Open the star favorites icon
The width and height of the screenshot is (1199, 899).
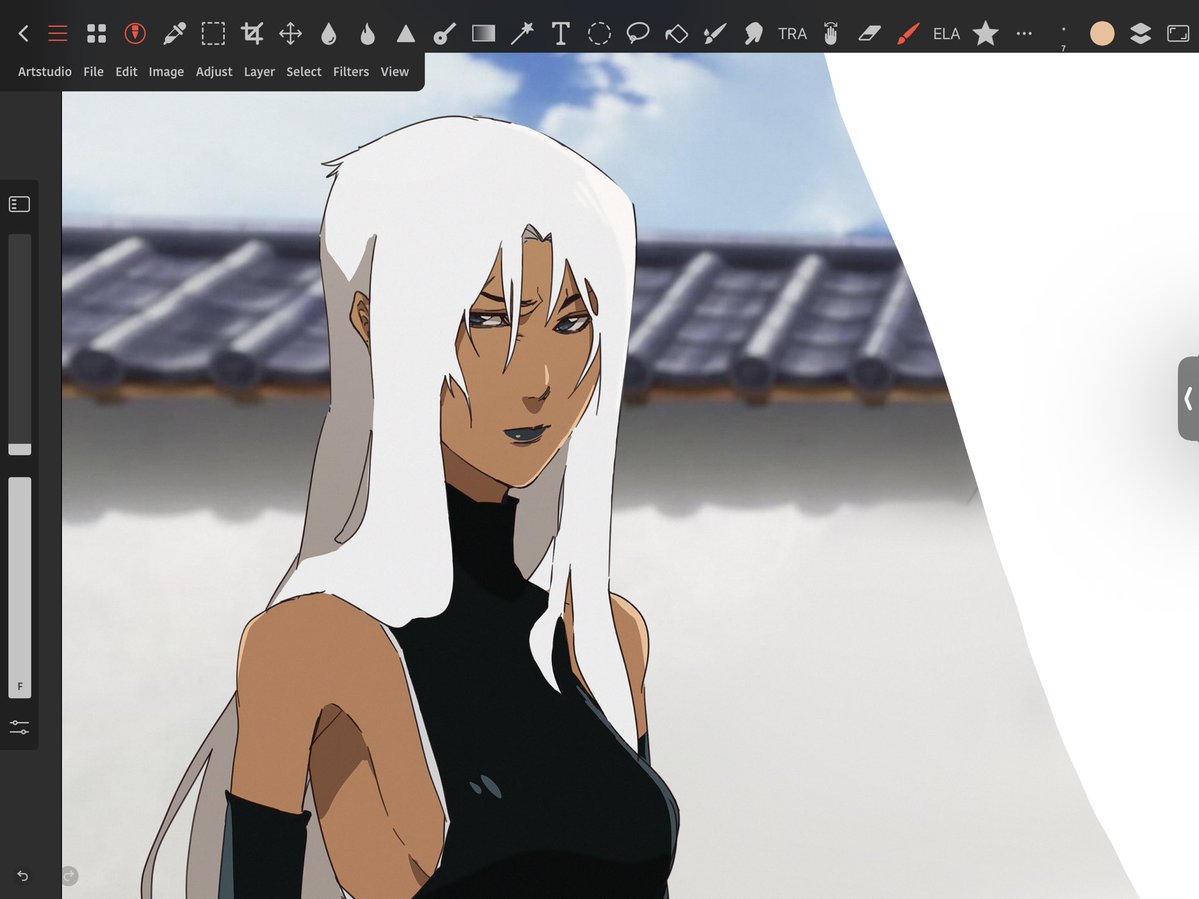pyautogui.click(x=985, y=34)
